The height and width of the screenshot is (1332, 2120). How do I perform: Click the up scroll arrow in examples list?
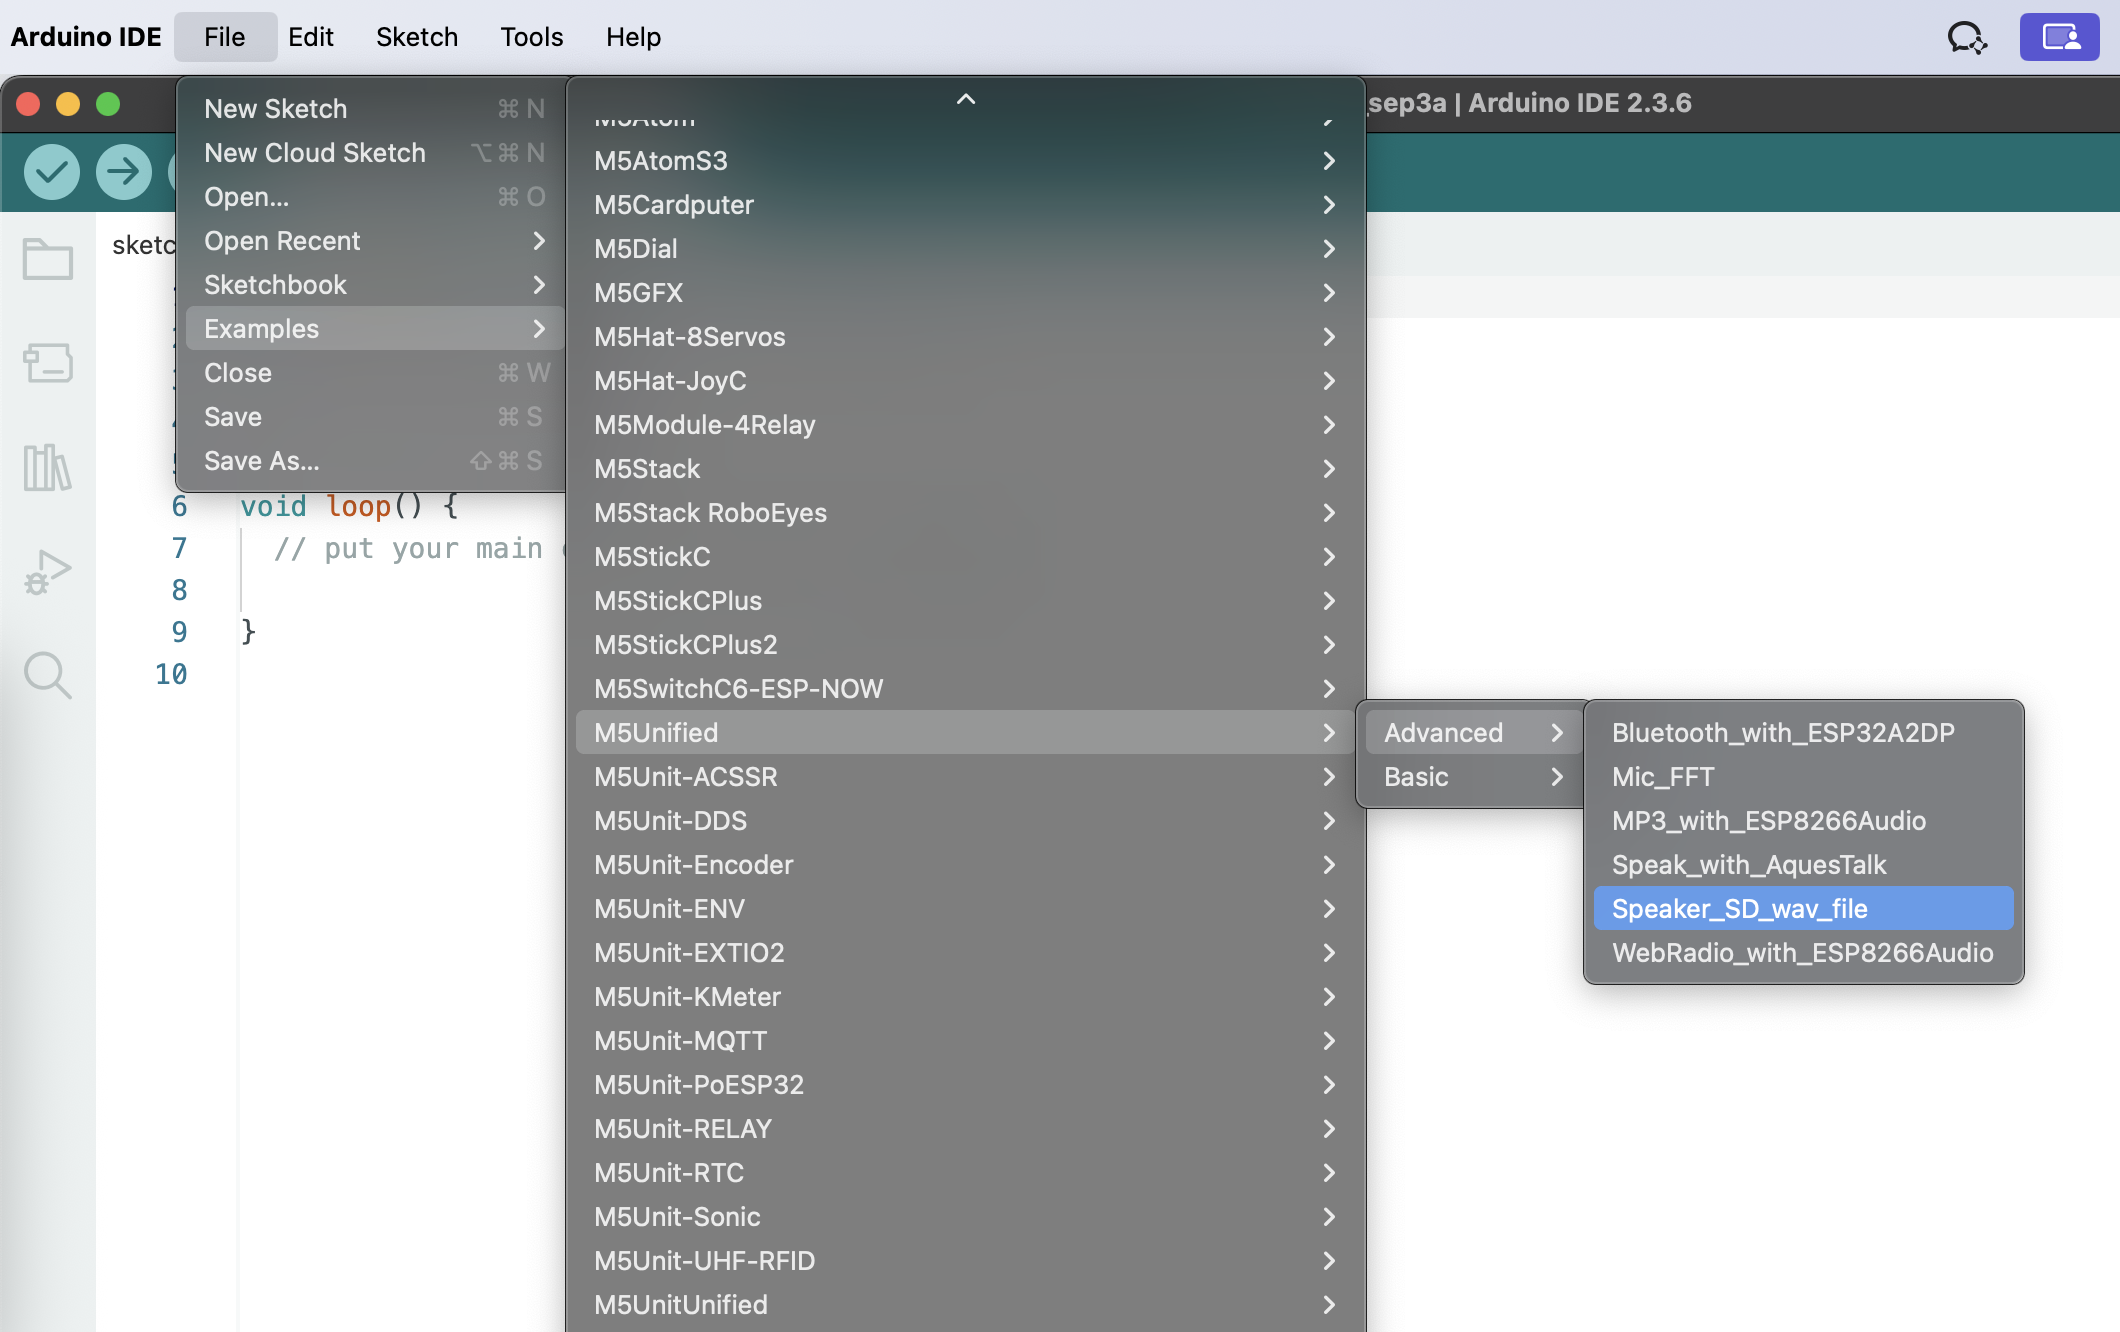pos(966,99)
